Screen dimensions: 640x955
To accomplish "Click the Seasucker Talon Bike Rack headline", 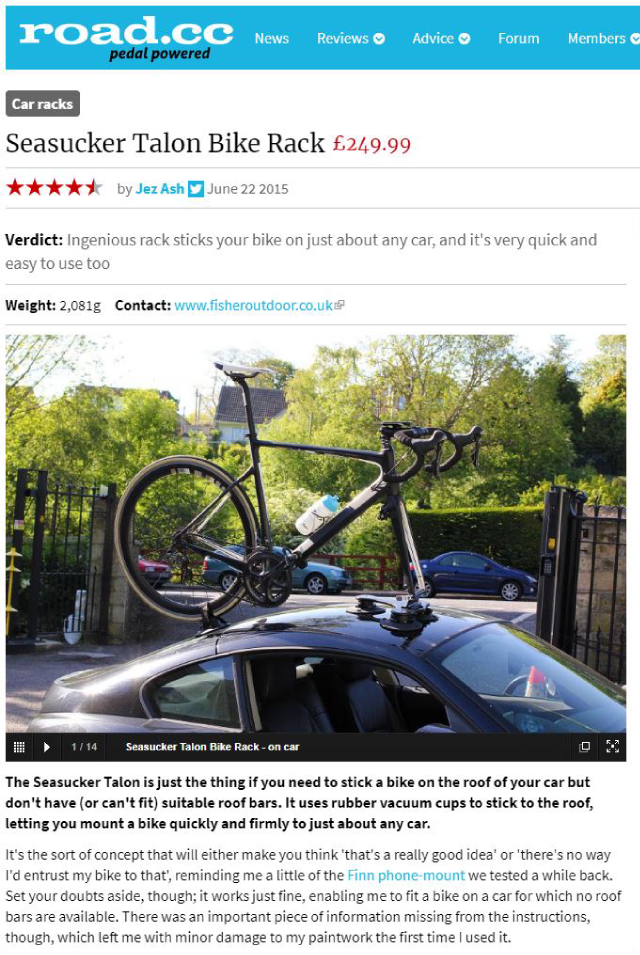I will point(165,143).
